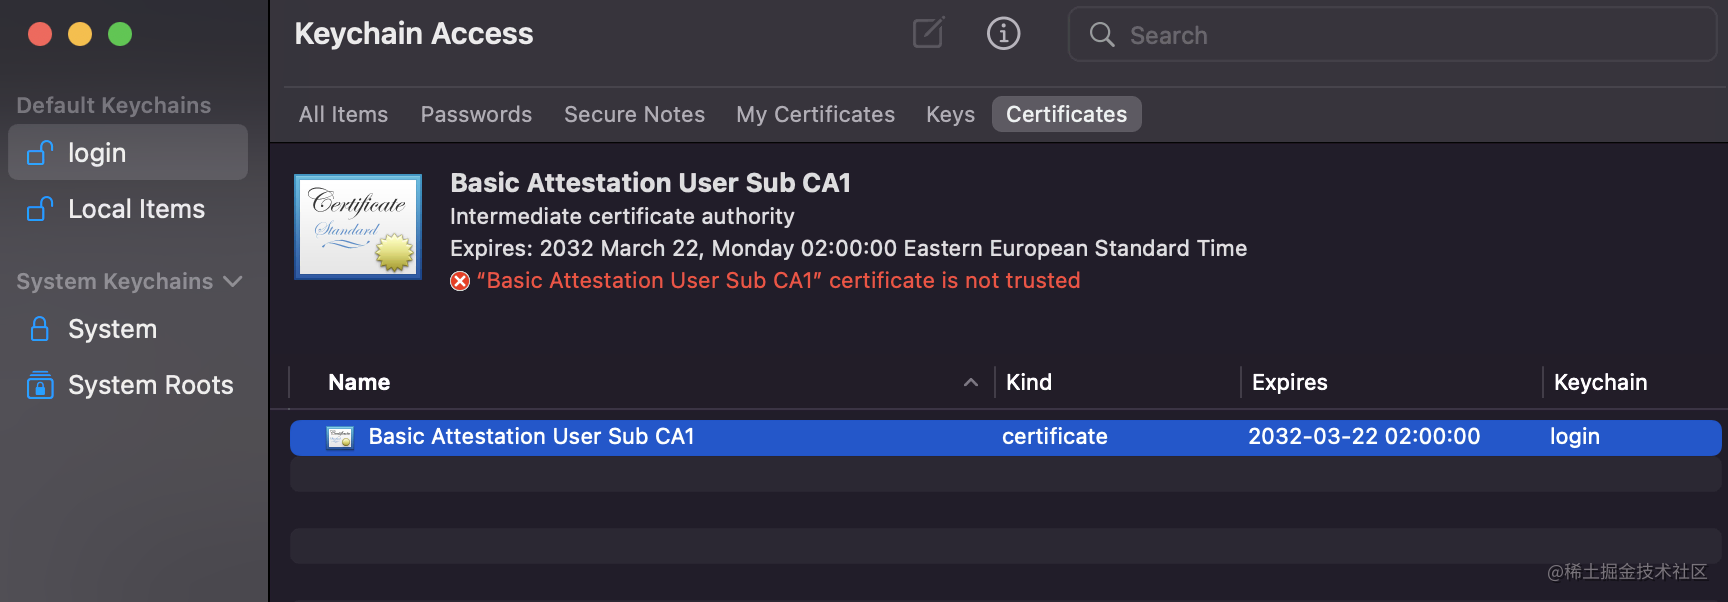Click the magnifying glass in the search bar

(1101, 34)
